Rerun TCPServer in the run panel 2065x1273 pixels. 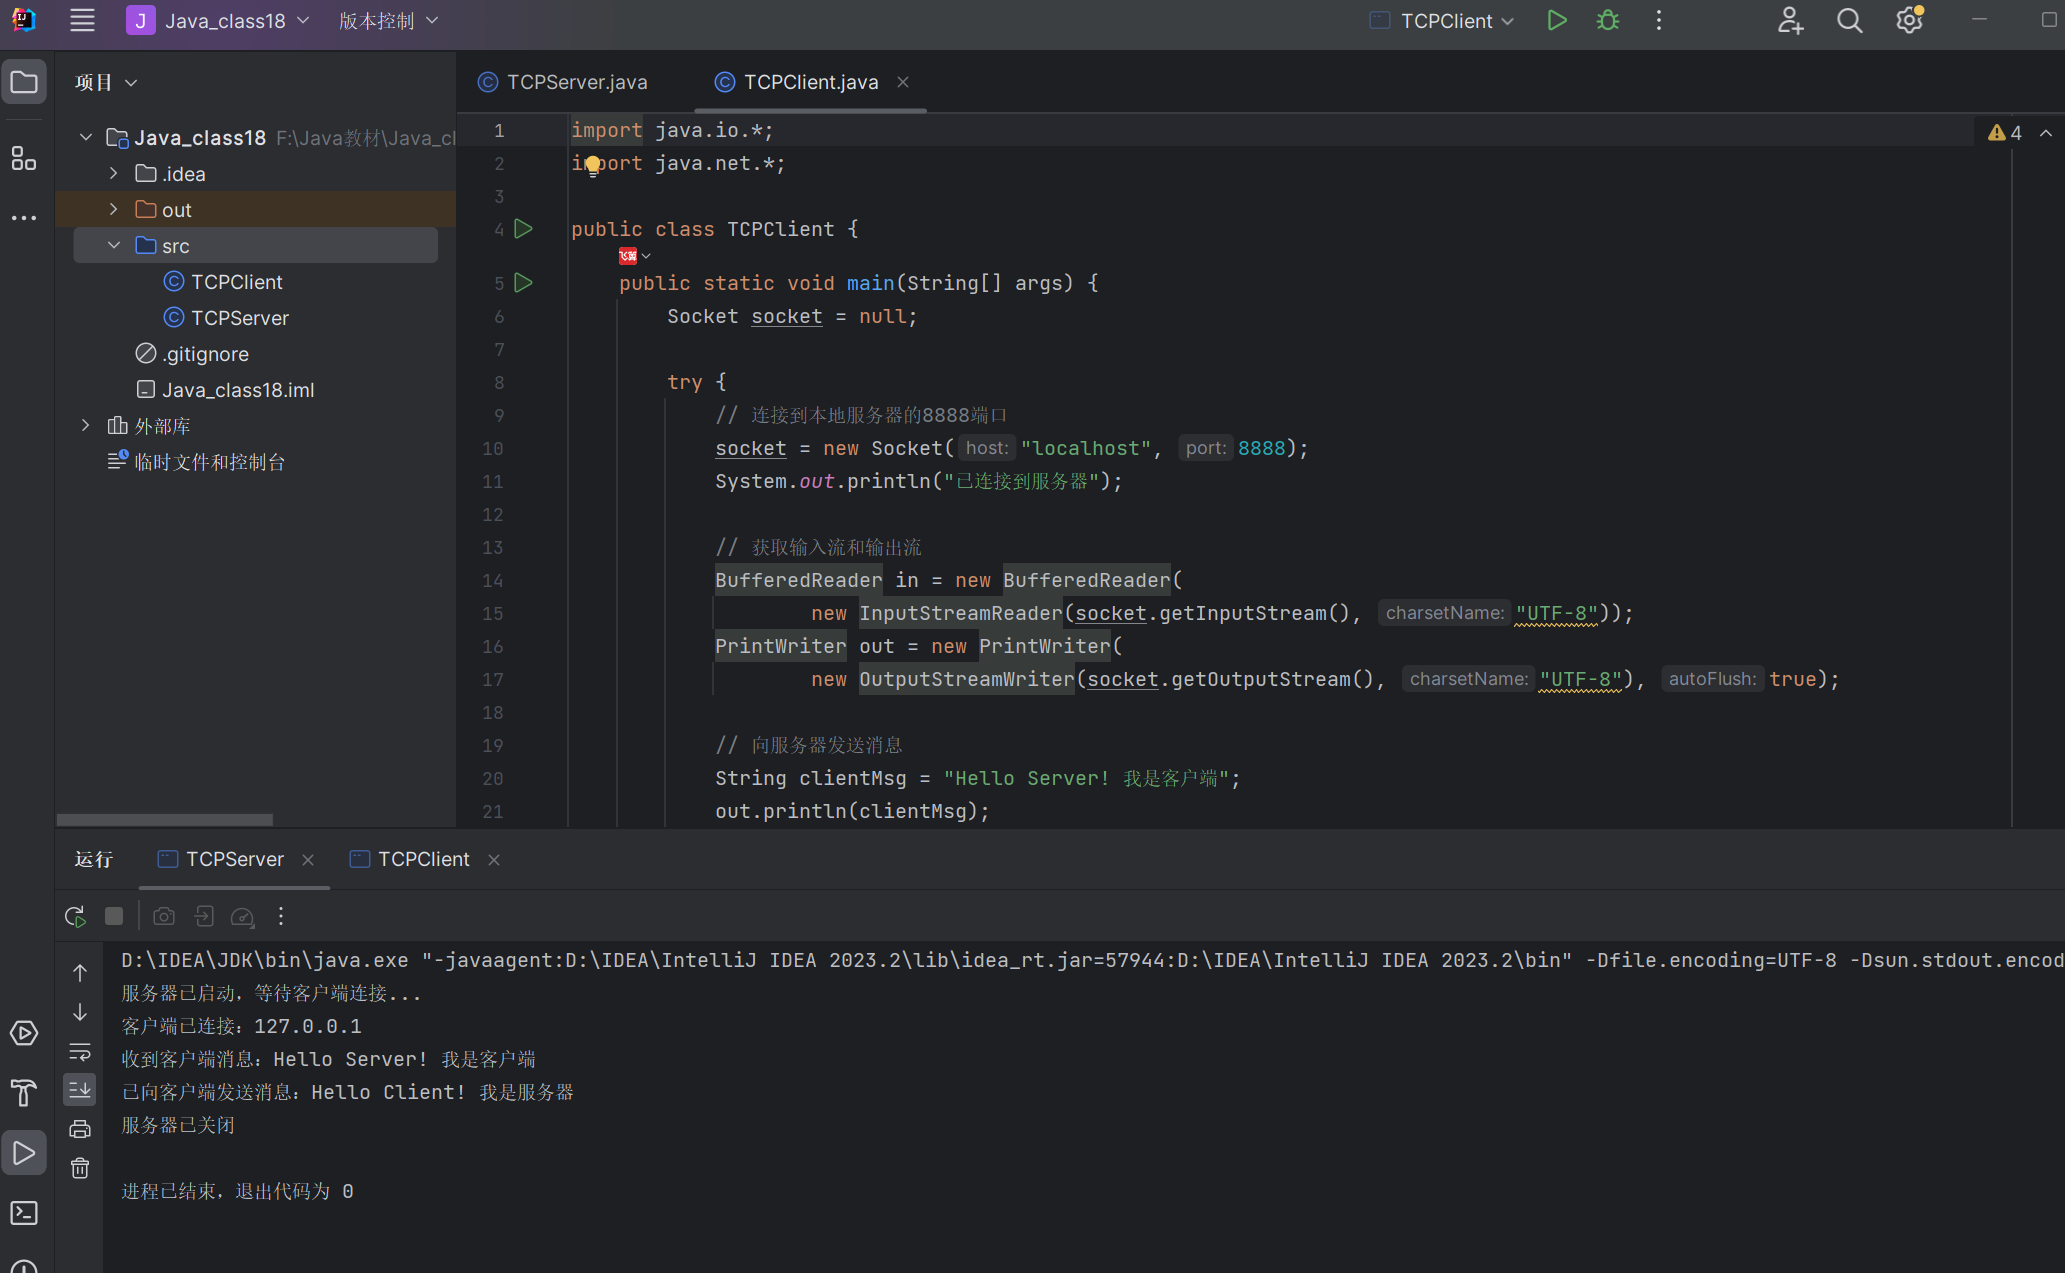point(75,916)
